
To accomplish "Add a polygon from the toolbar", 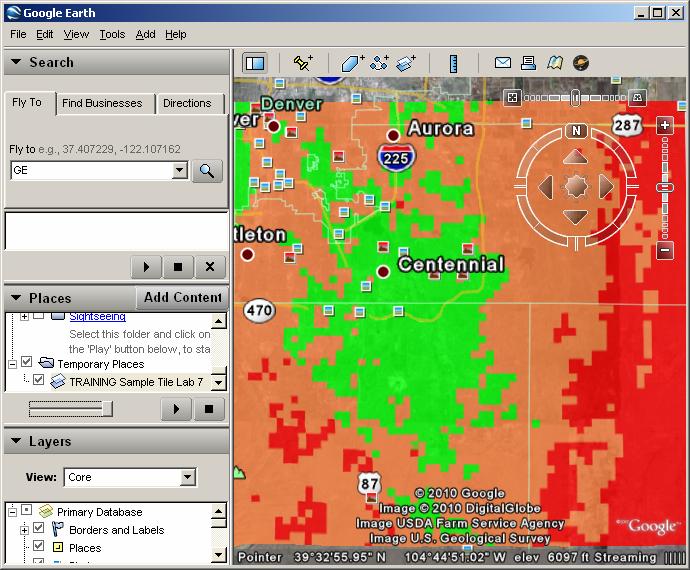I will [352, 63].
